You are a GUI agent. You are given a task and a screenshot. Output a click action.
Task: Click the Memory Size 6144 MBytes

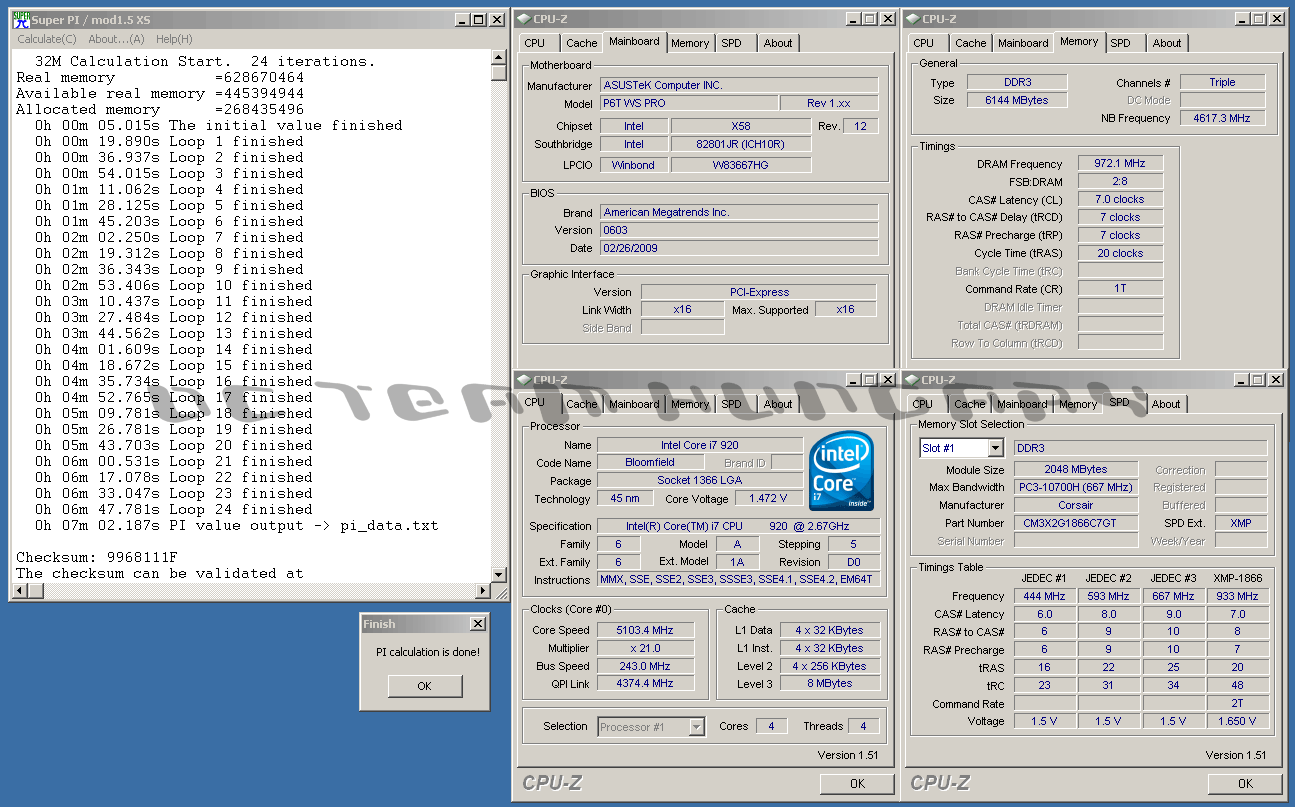[x=1018, y=100]
